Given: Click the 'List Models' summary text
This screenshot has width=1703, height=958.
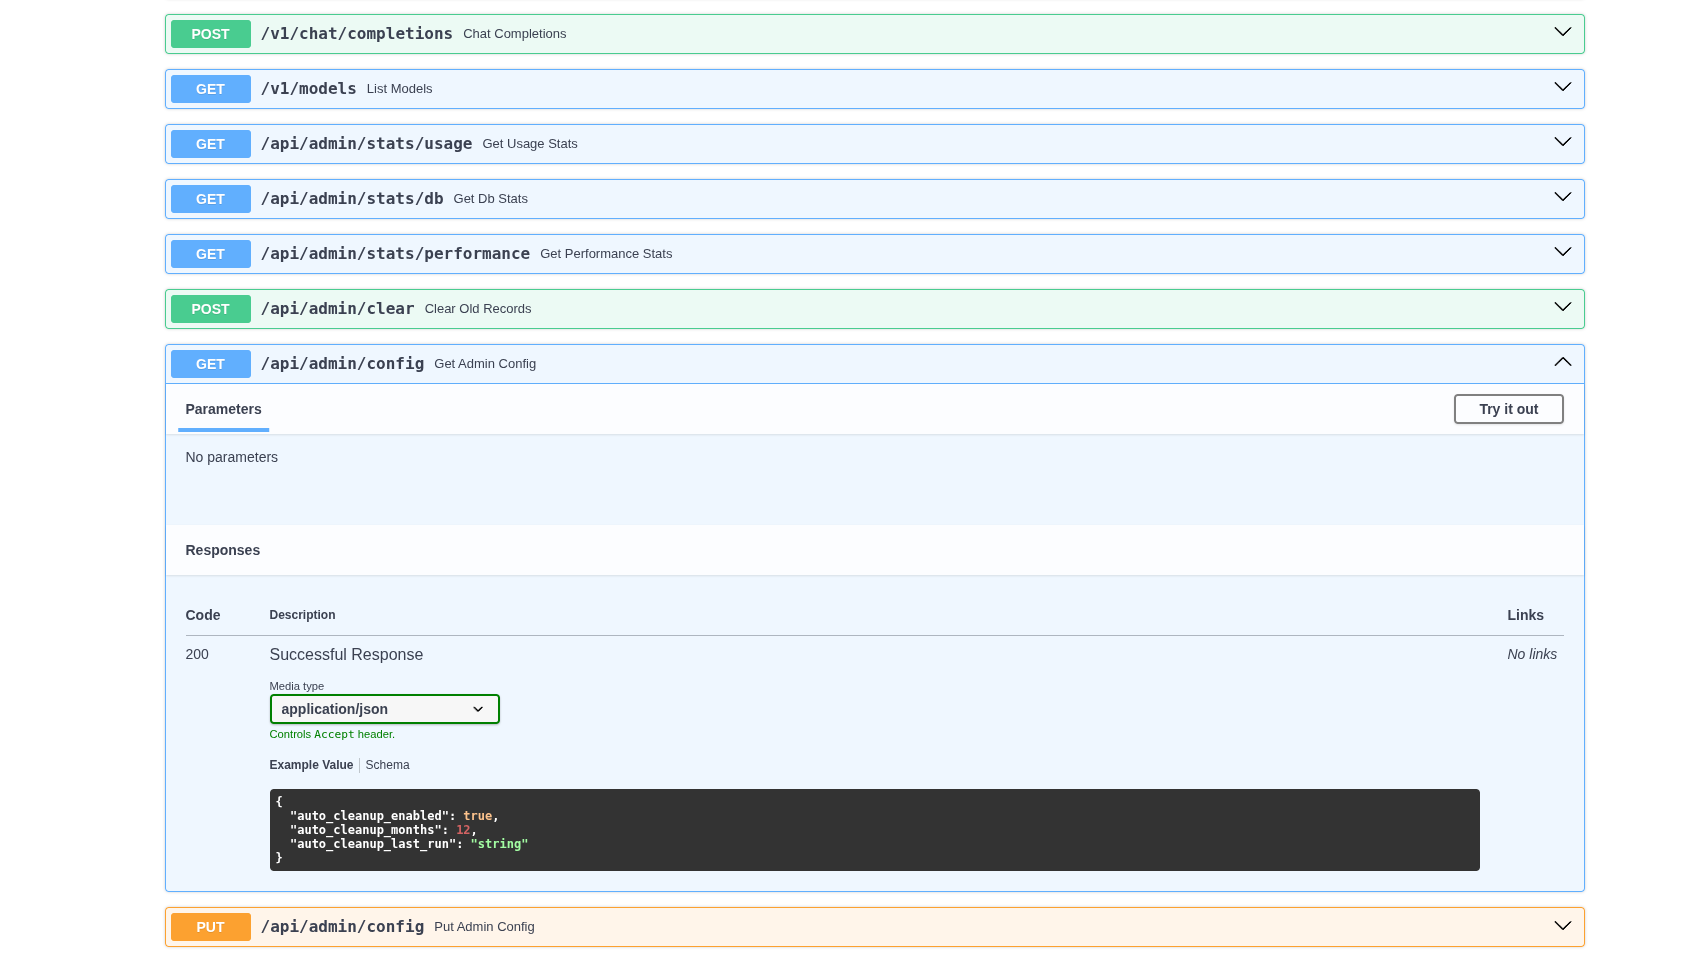Looking at the screenshot, I should 399,89.
